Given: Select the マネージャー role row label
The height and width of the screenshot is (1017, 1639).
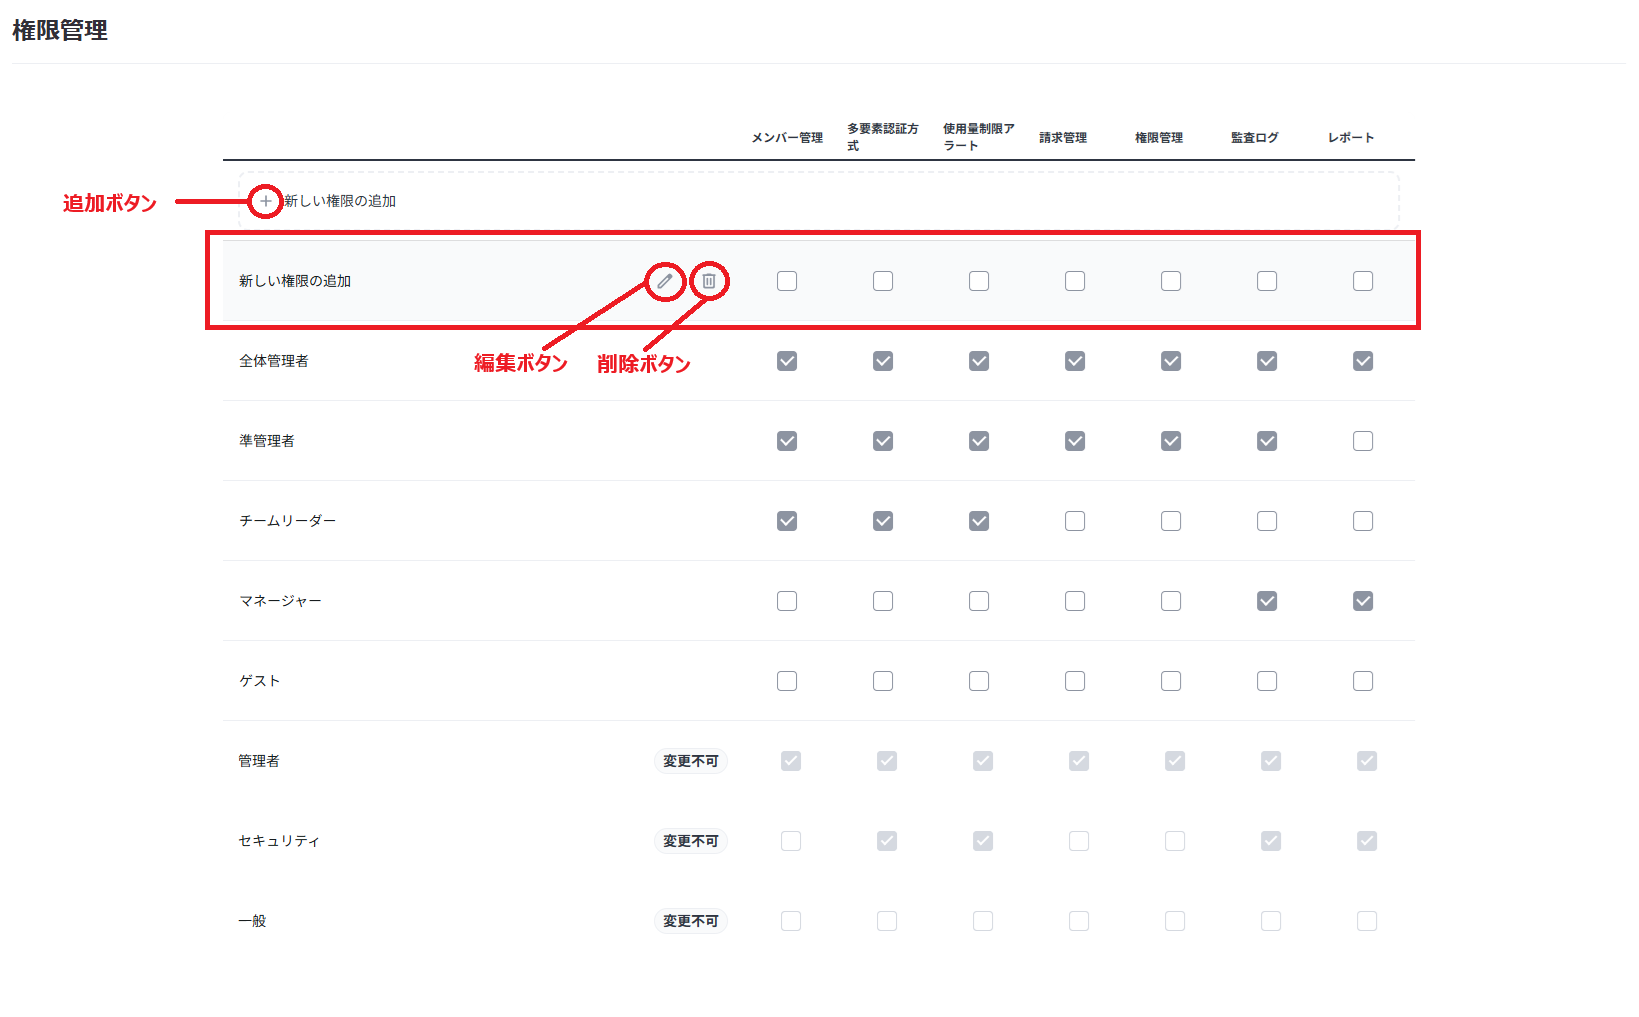Looking at the screenshot, I should tap(280, 601).
